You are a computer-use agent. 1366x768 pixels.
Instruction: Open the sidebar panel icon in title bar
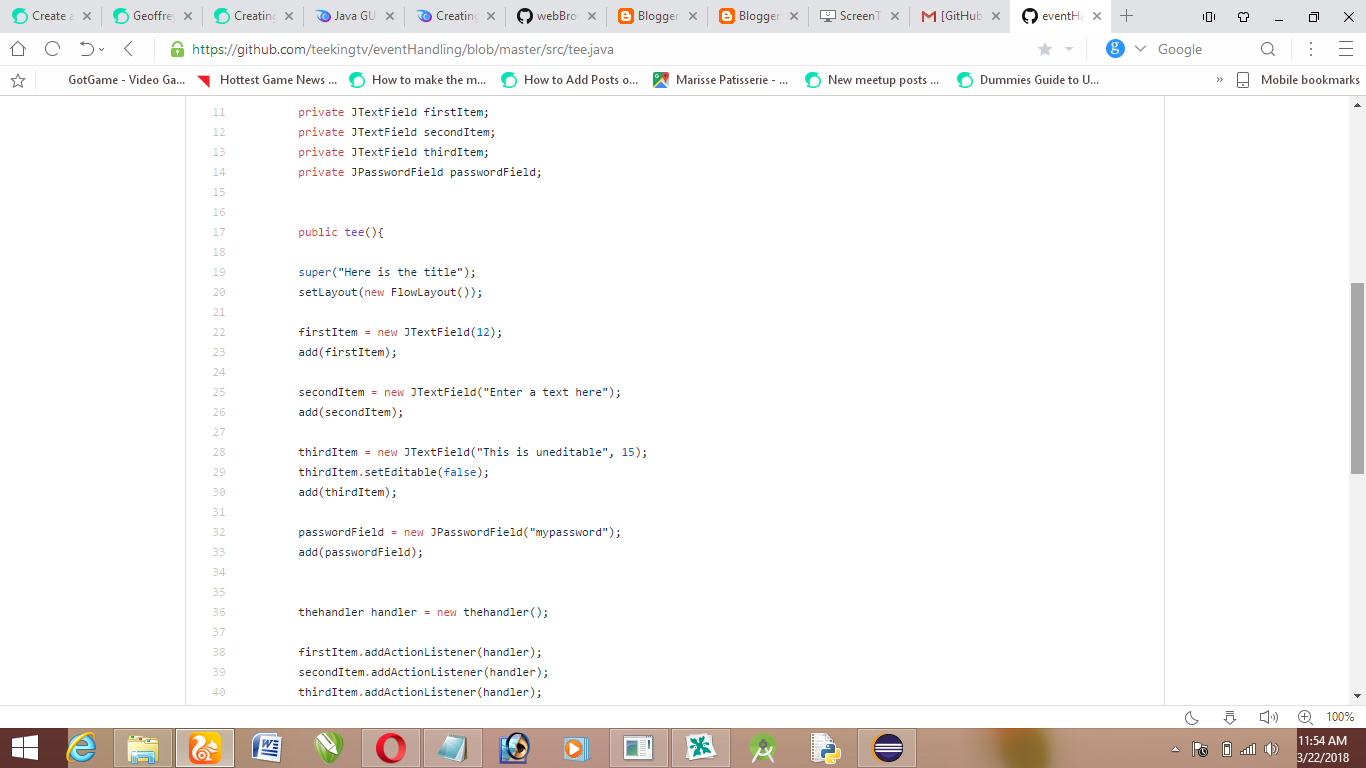[x=1208, y=16]
